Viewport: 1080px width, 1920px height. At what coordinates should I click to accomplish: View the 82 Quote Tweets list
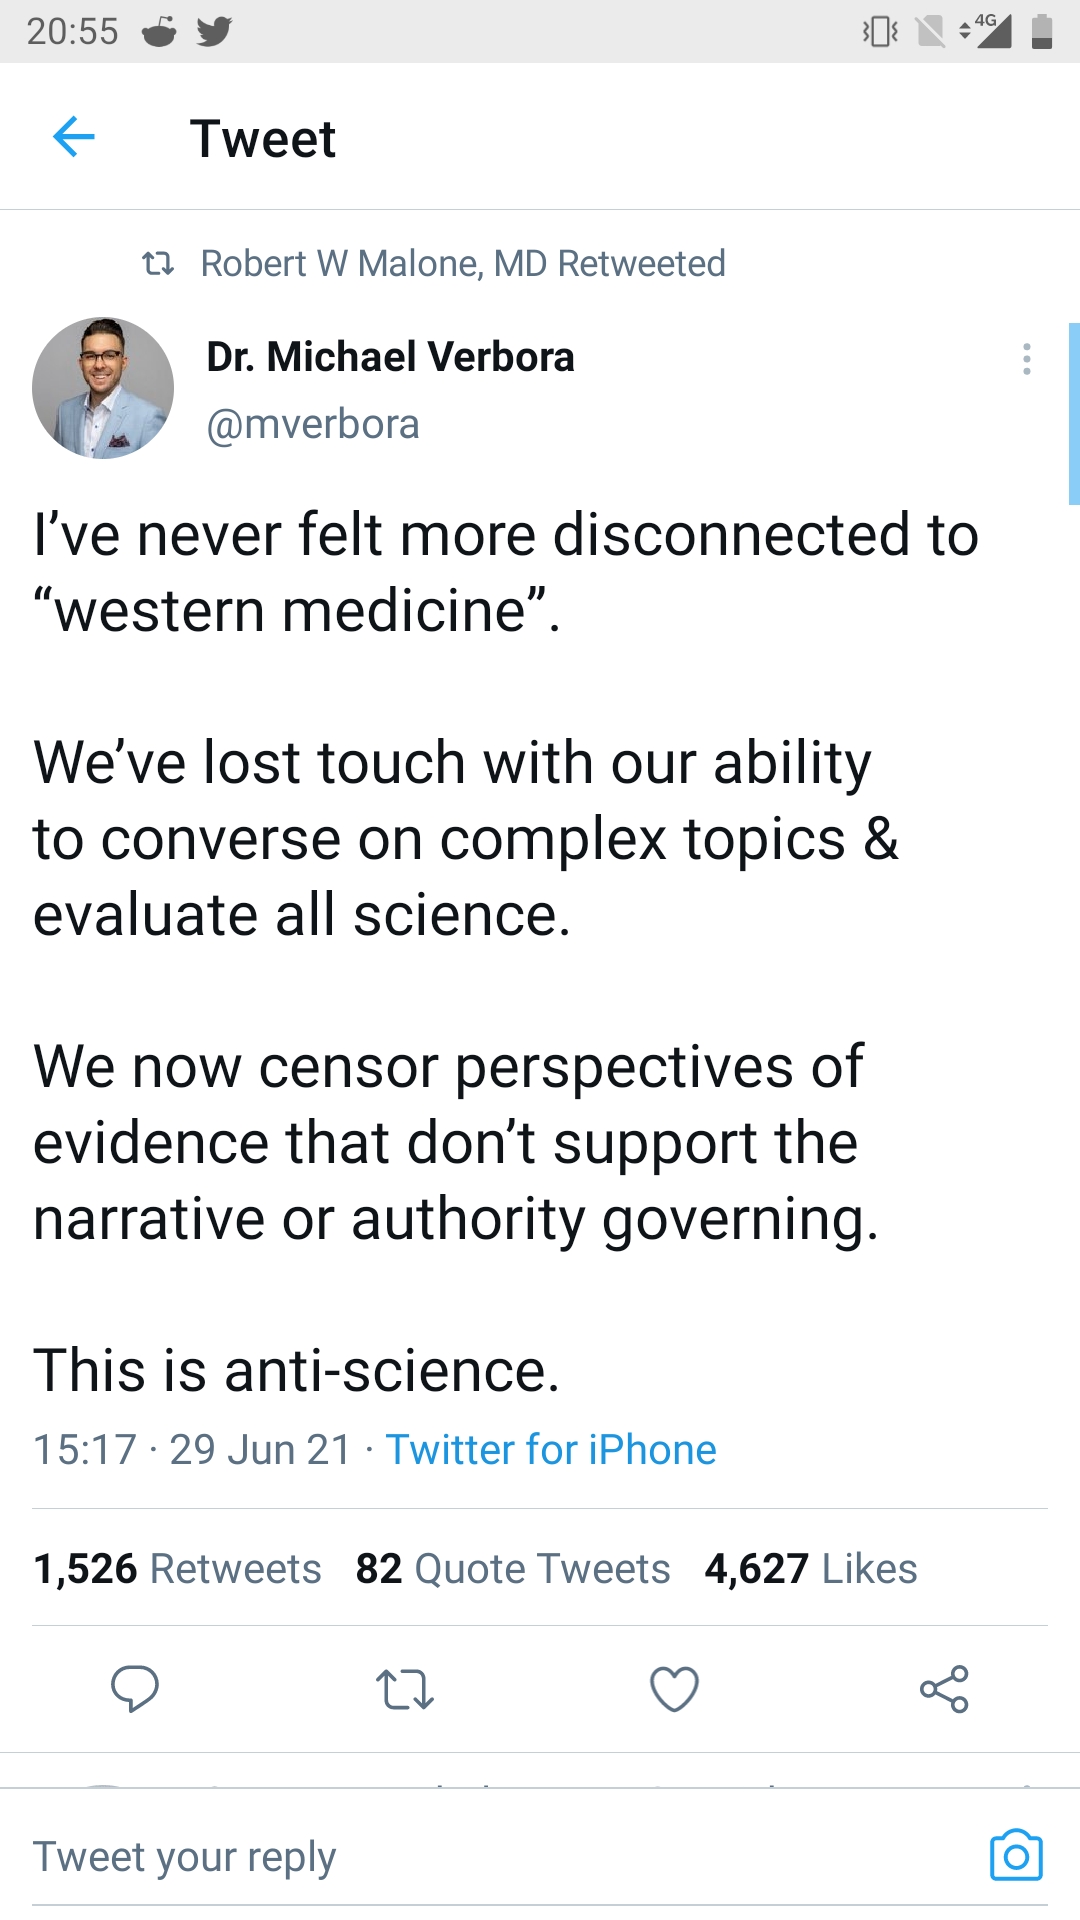tap(513, 1569)
